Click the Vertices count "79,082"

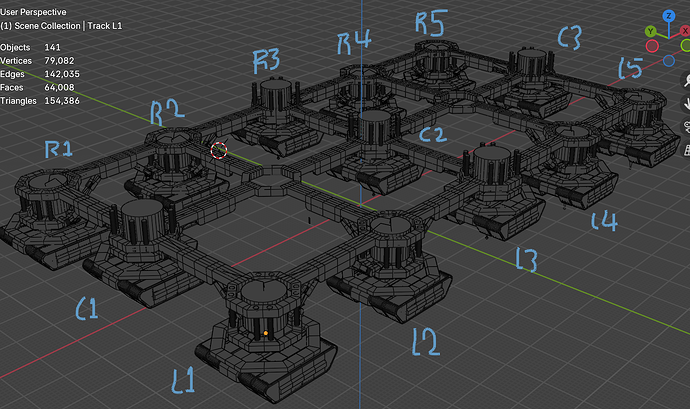[59, 61]
